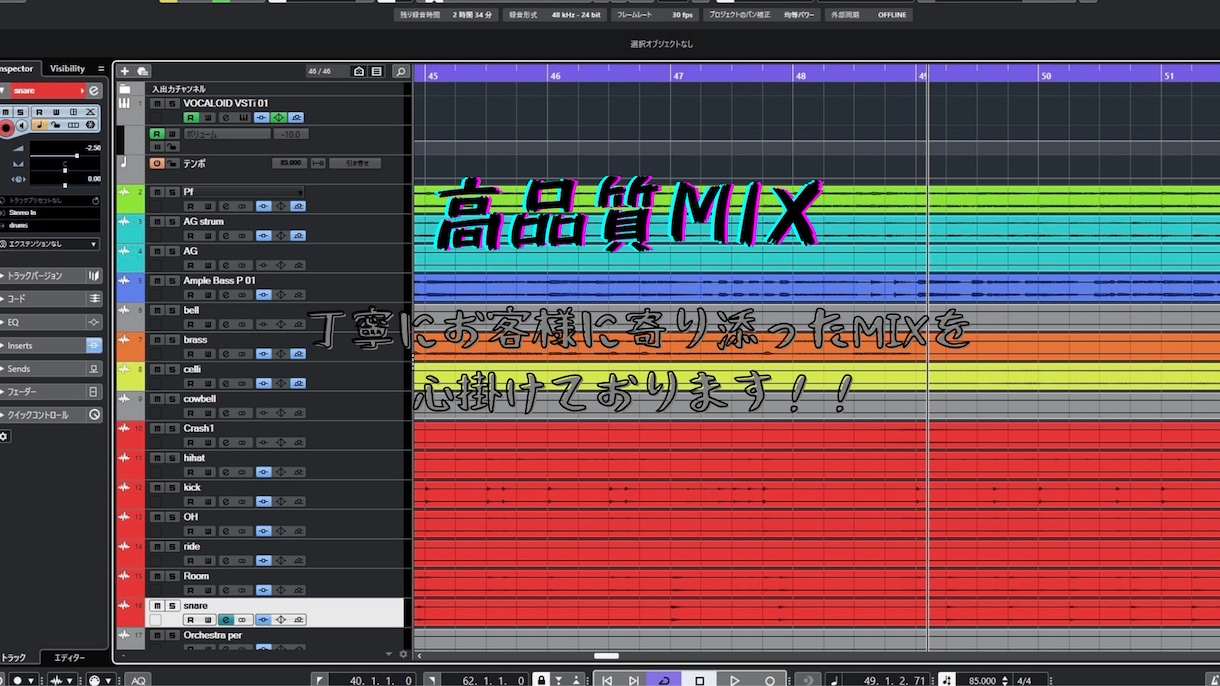
Task: Click the snare edit channel settings icon in Inspector
Action: point(94,91)
